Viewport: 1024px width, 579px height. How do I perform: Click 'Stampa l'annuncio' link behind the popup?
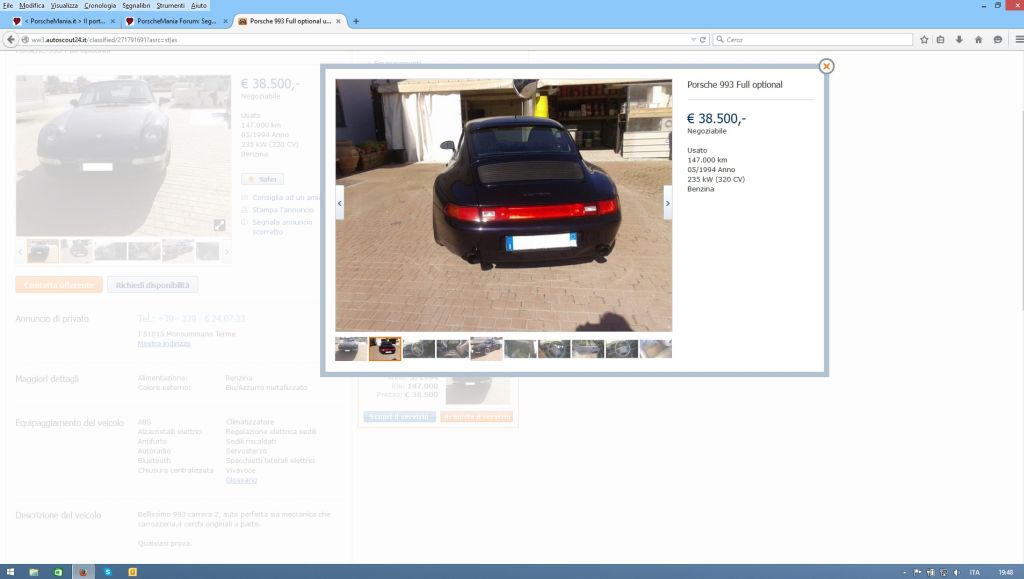coord(283,210)
